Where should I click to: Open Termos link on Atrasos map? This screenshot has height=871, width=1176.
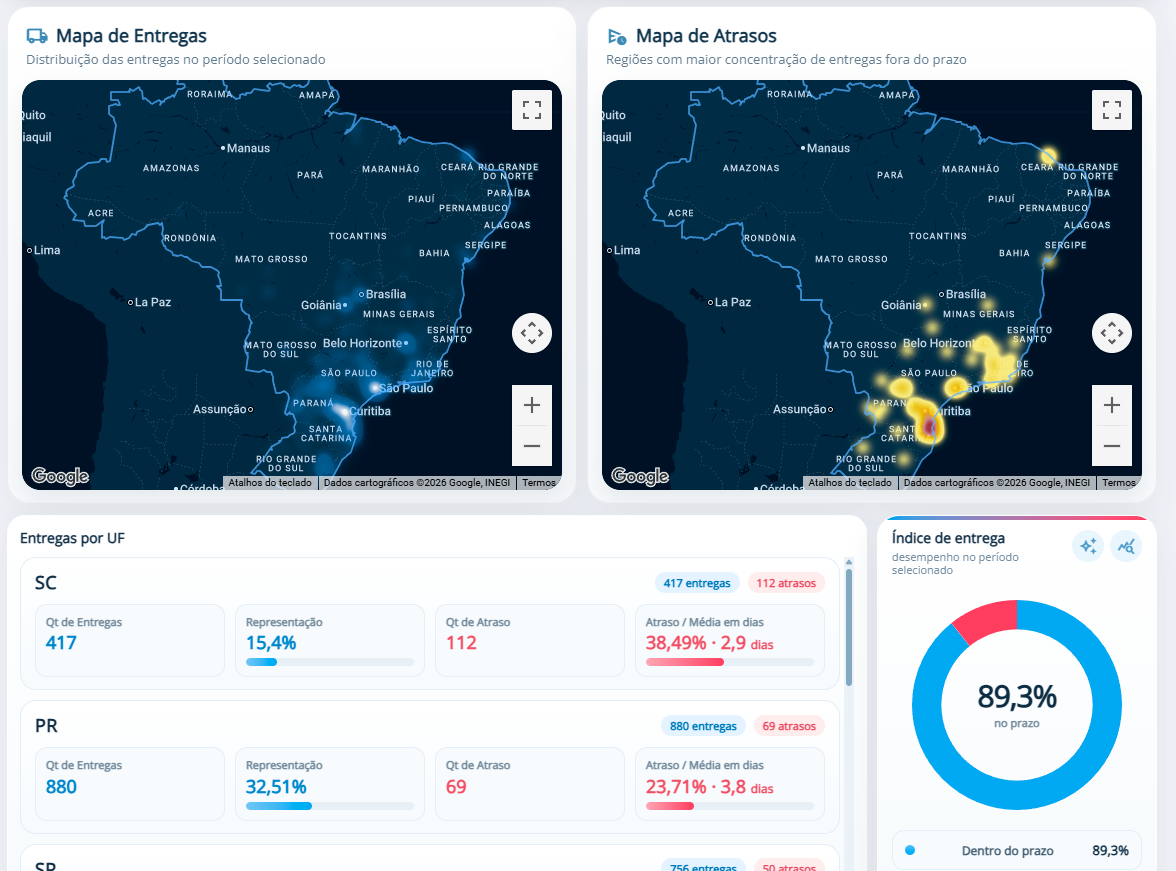[x=1118, y=482]
